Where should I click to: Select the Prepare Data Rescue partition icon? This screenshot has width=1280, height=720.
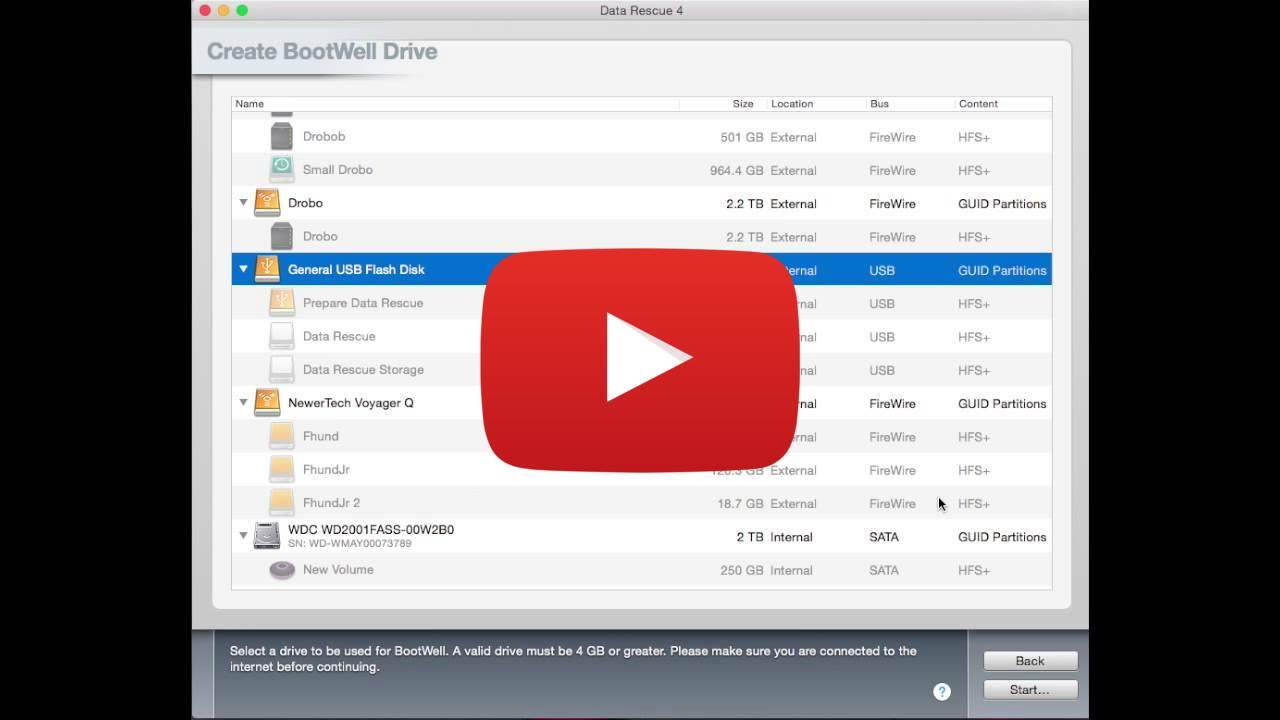click(x=281, y=303)
